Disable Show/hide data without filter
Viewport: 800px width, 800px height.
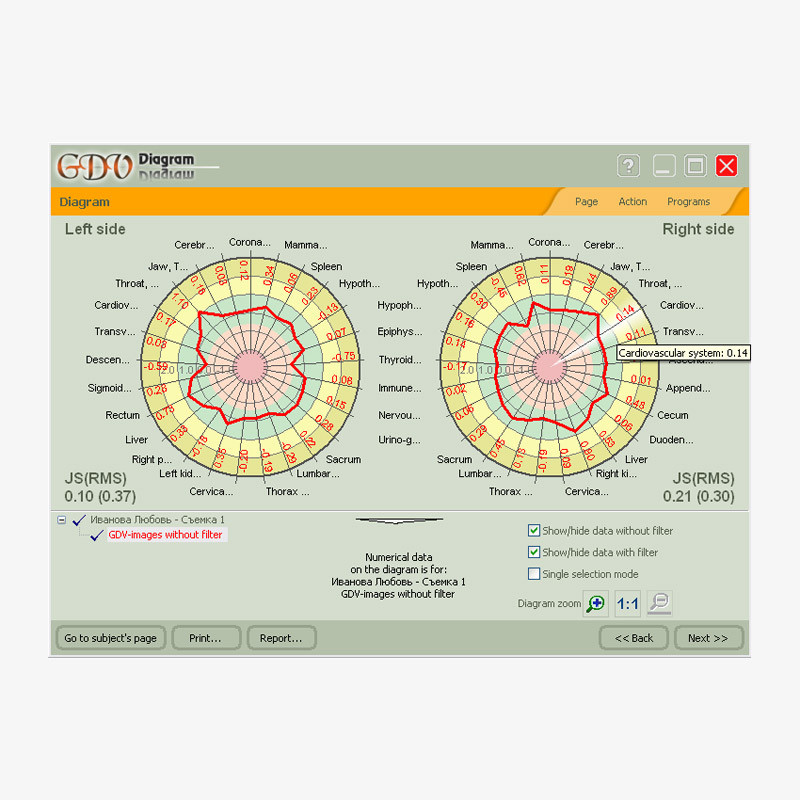point(534,531)
